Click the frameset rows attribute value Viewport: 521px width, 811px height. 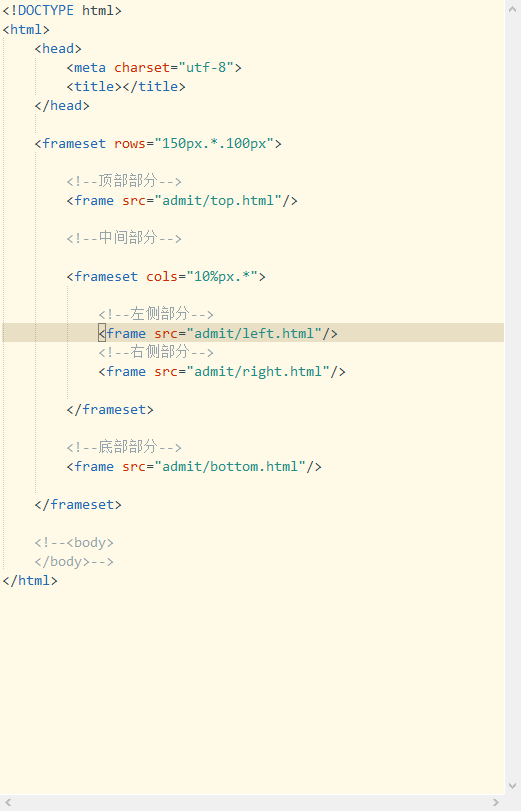coord(214,143)
